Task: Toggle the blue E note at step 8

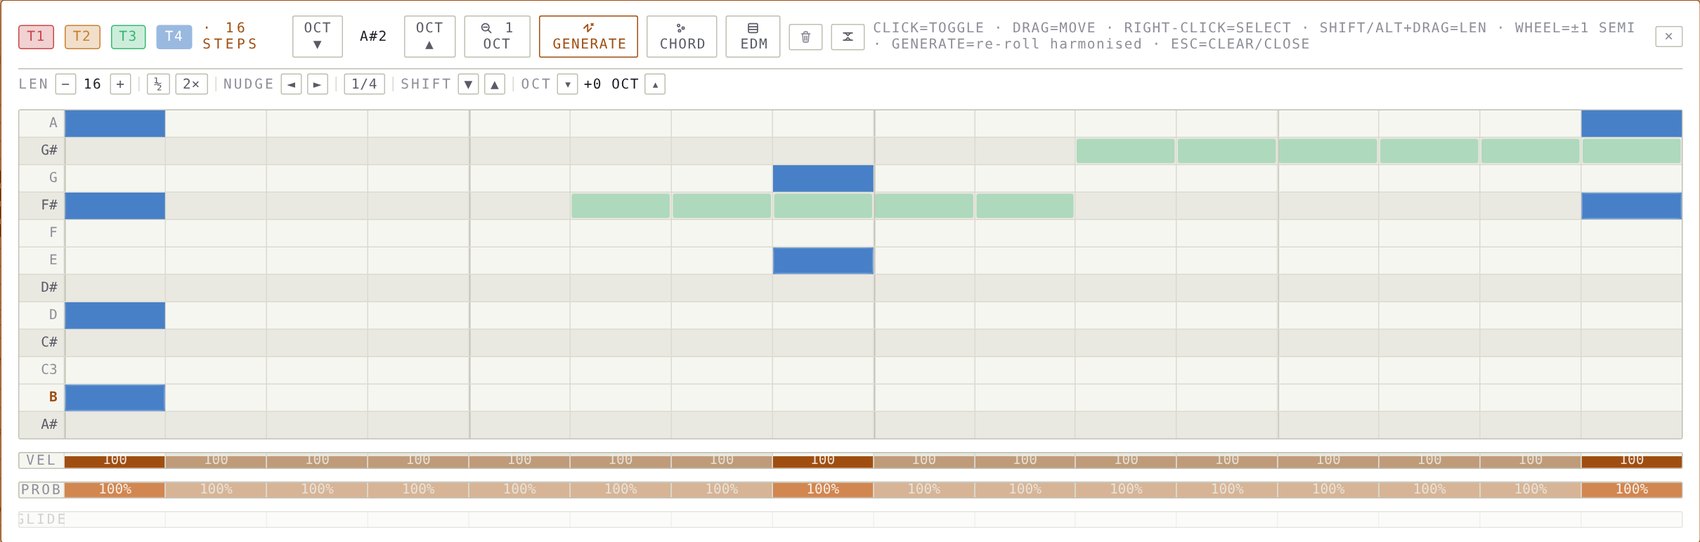Action: pos(823,260)
